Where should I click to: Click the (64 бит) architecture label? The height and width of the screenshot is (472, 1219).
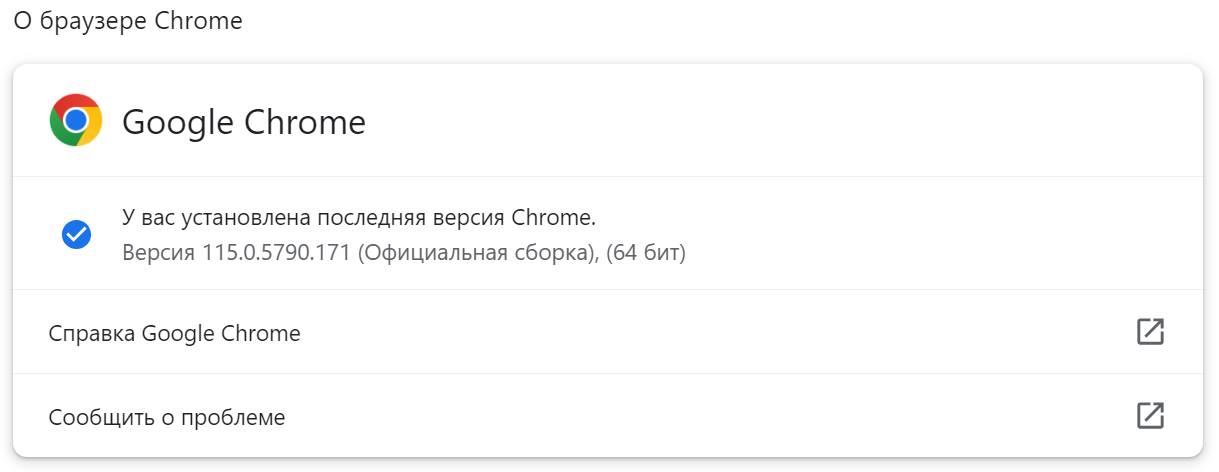tap(646, 252)
